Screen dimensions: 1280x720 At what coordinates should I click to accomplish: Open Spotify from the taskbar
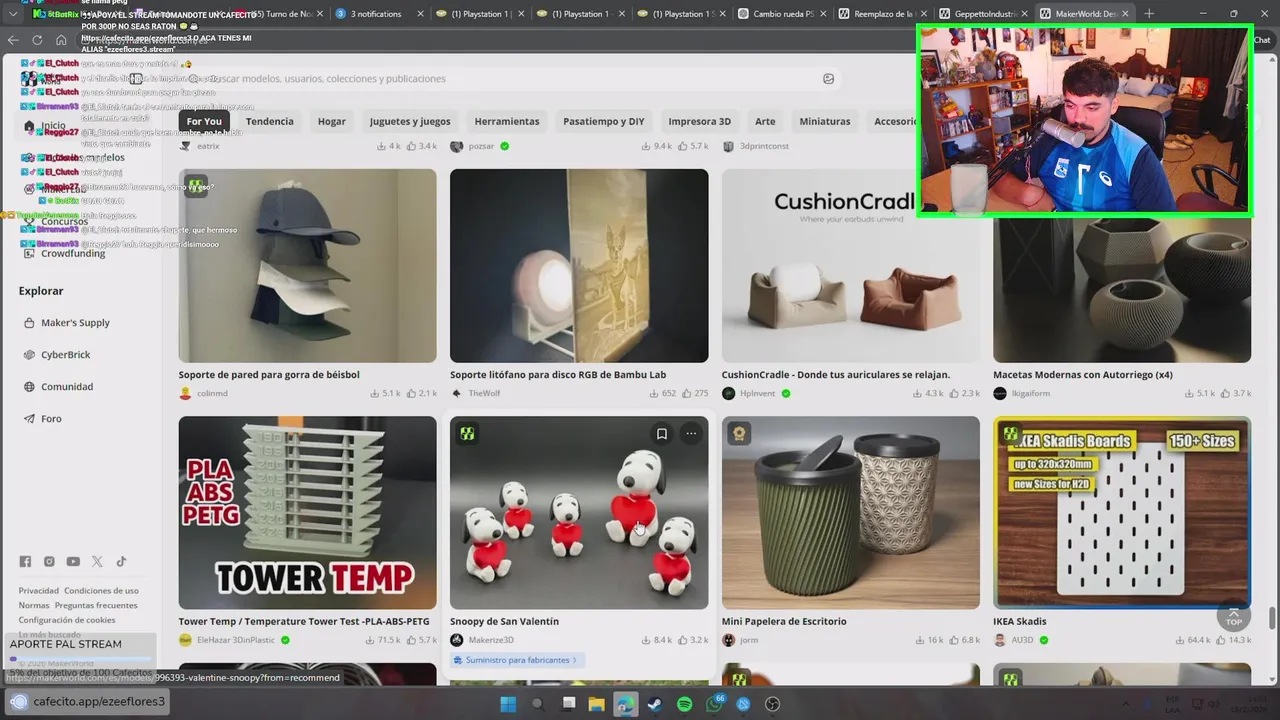(684, 704)
